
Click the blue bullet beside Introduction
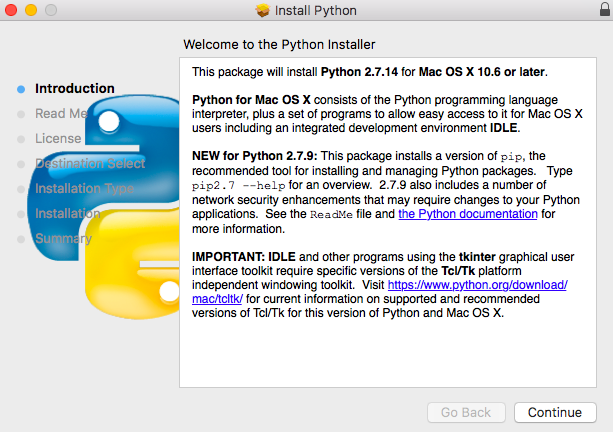tap(21, 88)
